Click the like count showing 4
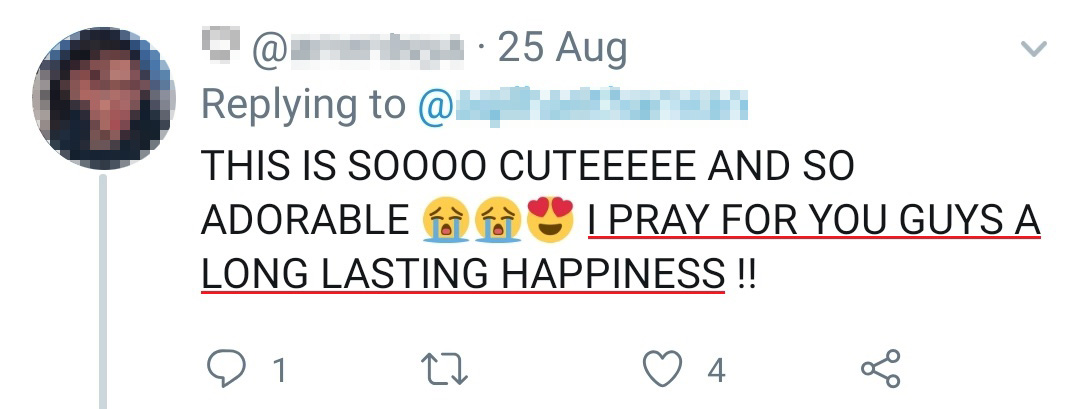The image size is (1080, 409). coord(716,371)
